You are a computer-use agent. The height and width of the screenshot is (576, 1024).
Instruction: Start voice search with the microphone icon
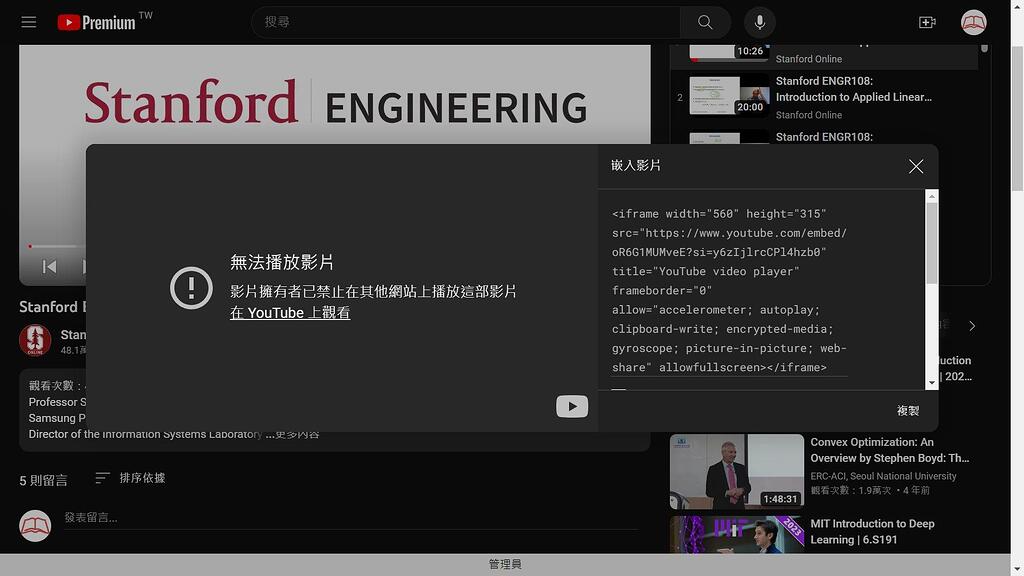[759, 21]
